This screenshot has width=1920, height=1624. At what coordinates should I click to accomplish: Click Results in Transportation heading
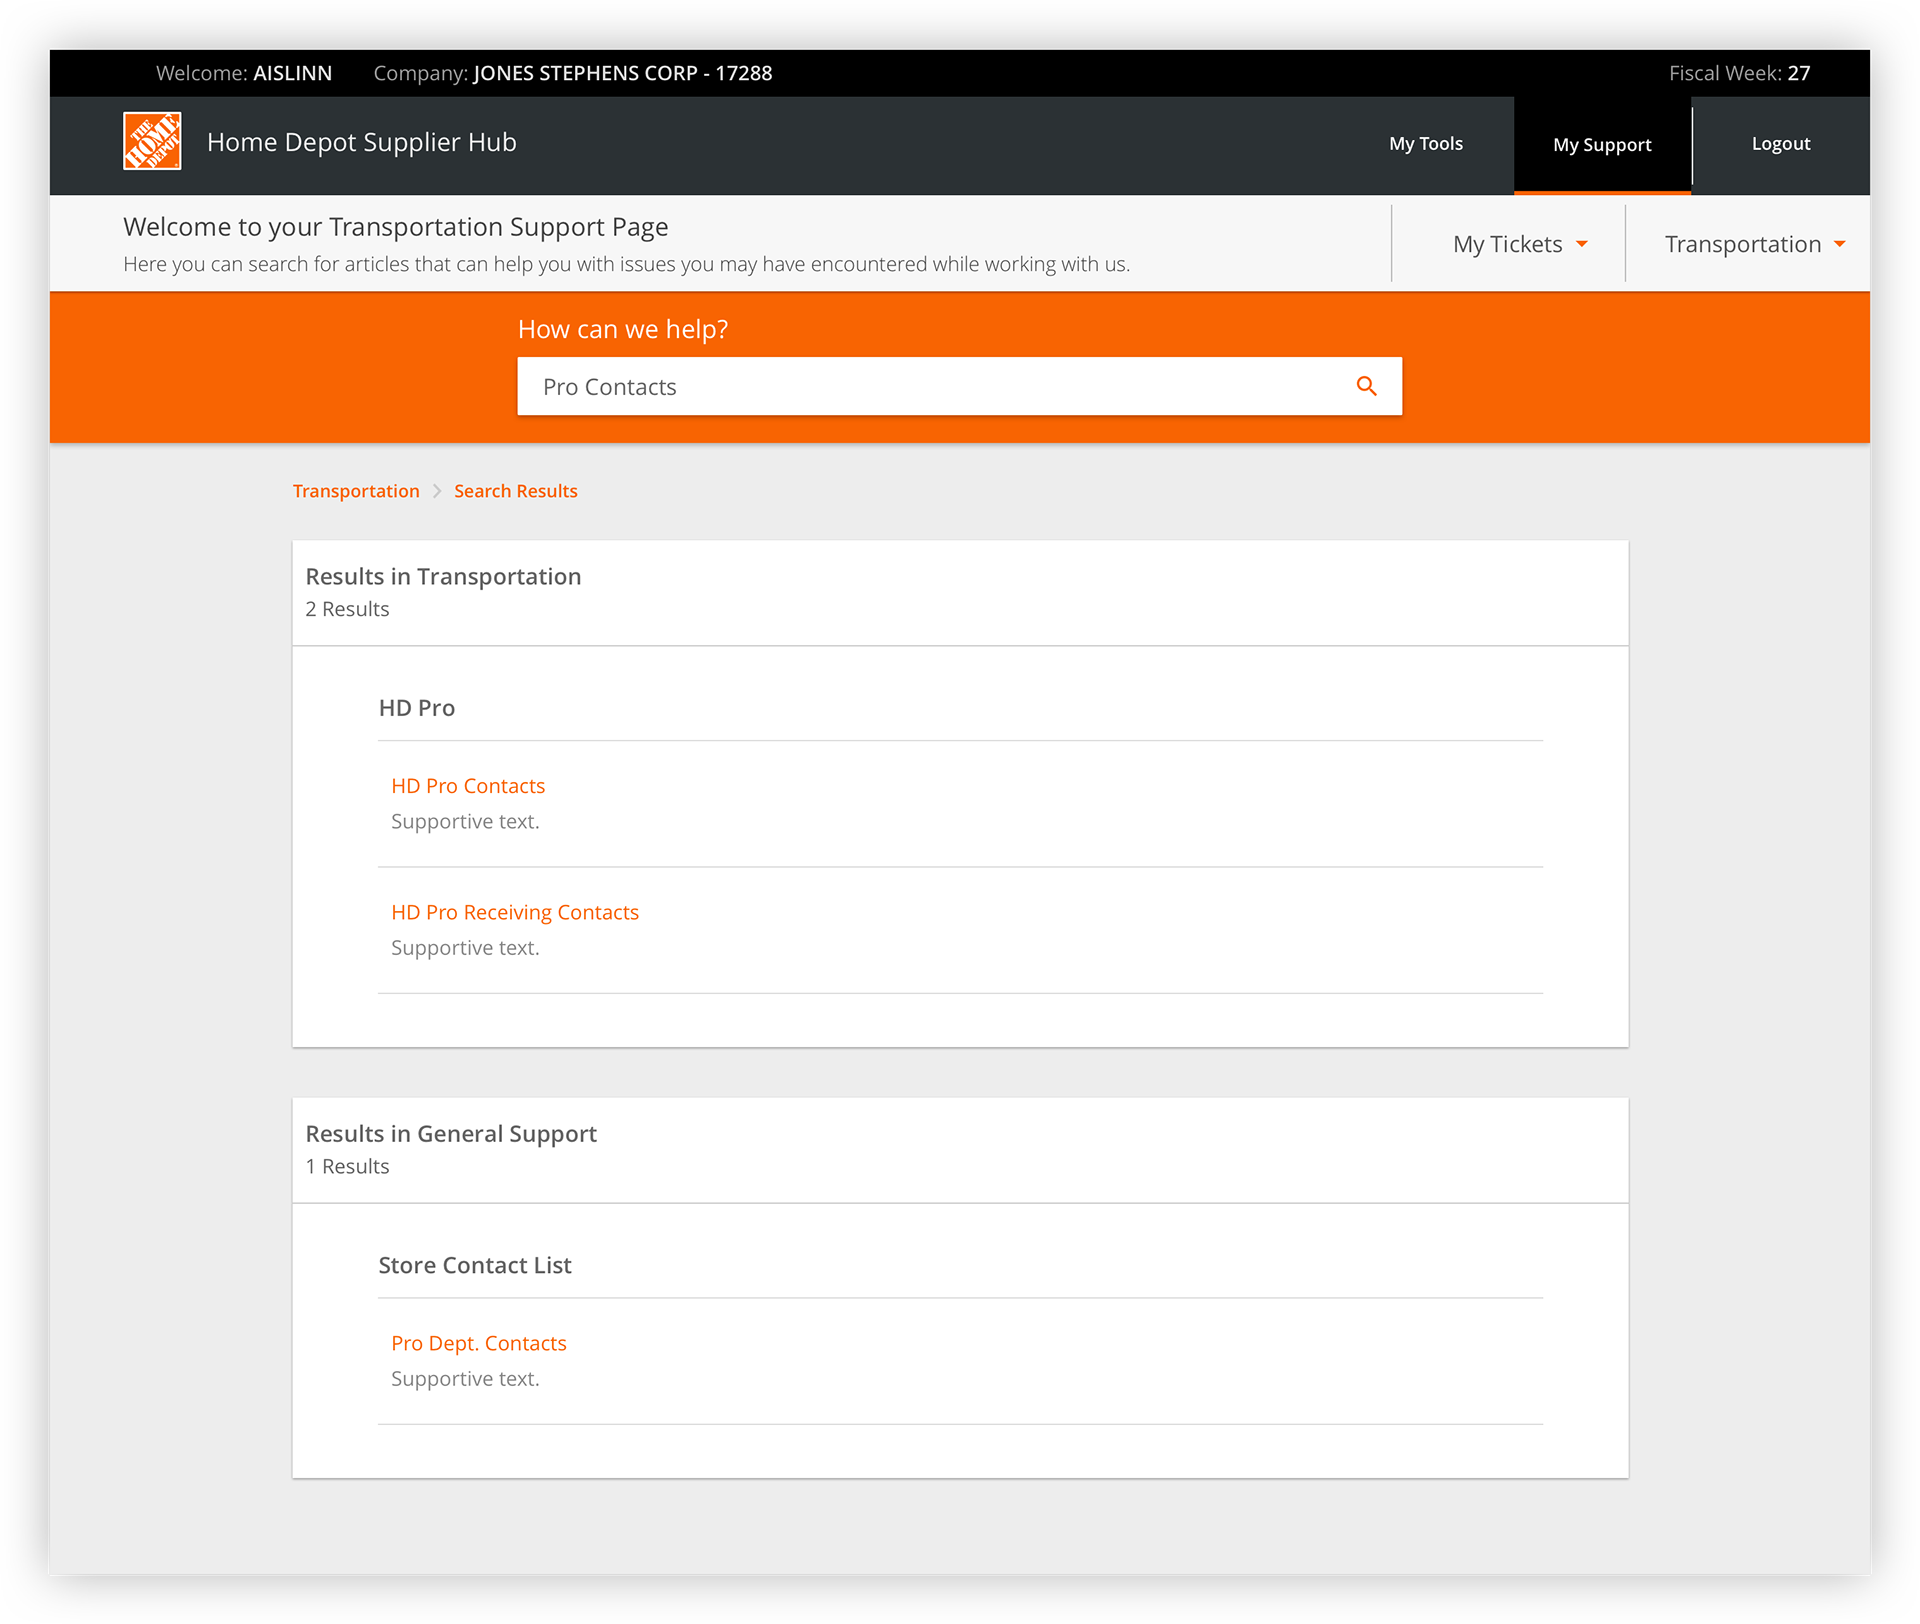point(443,576)
